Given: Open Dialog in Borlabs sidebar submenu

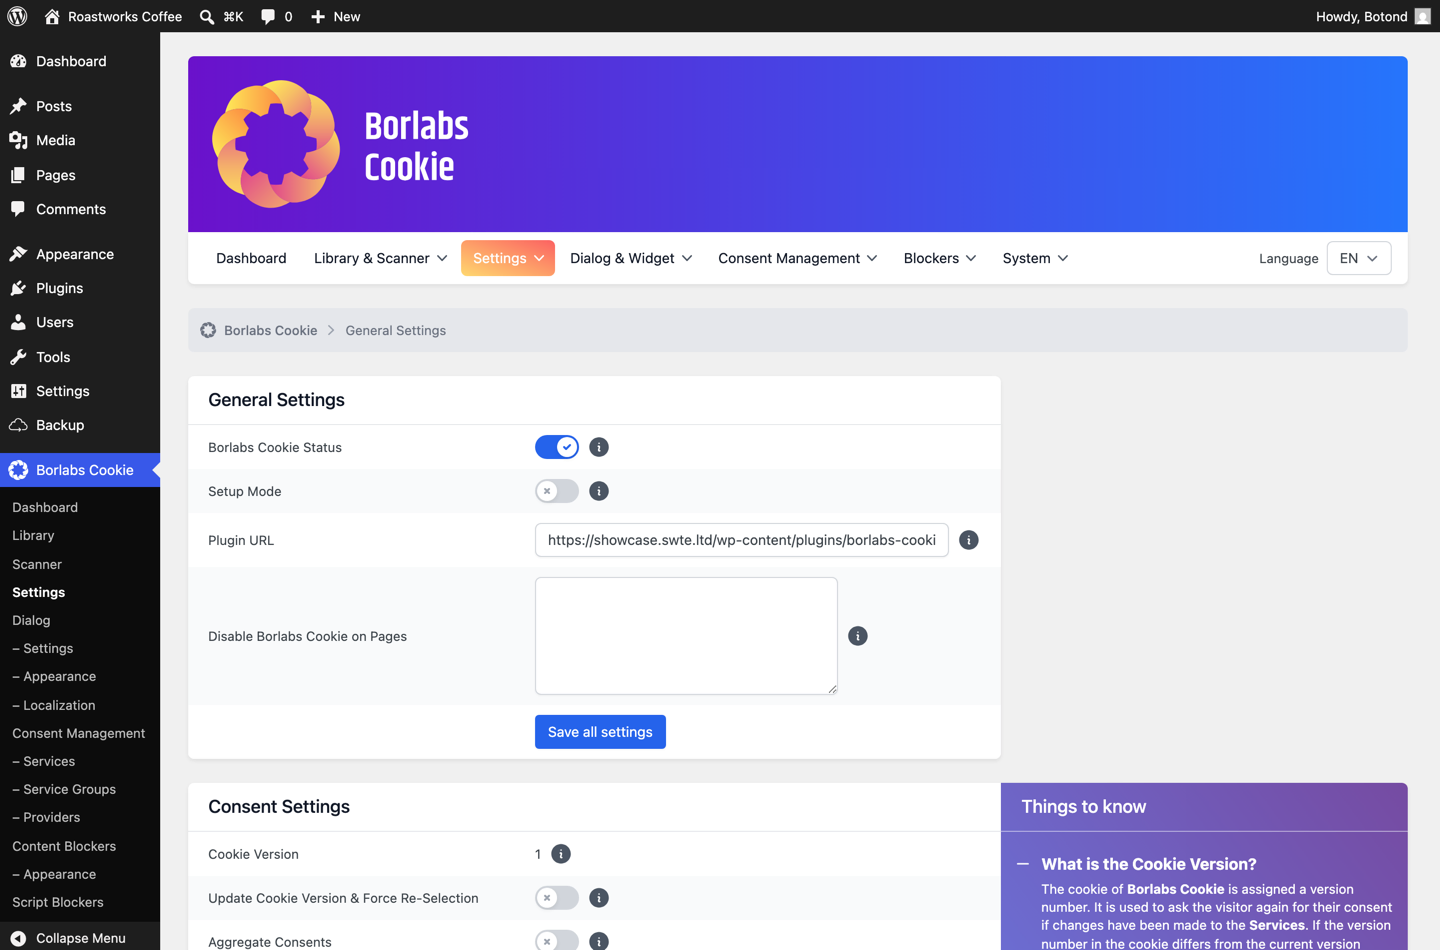Looking at the screenshot, I should (31, 620).
